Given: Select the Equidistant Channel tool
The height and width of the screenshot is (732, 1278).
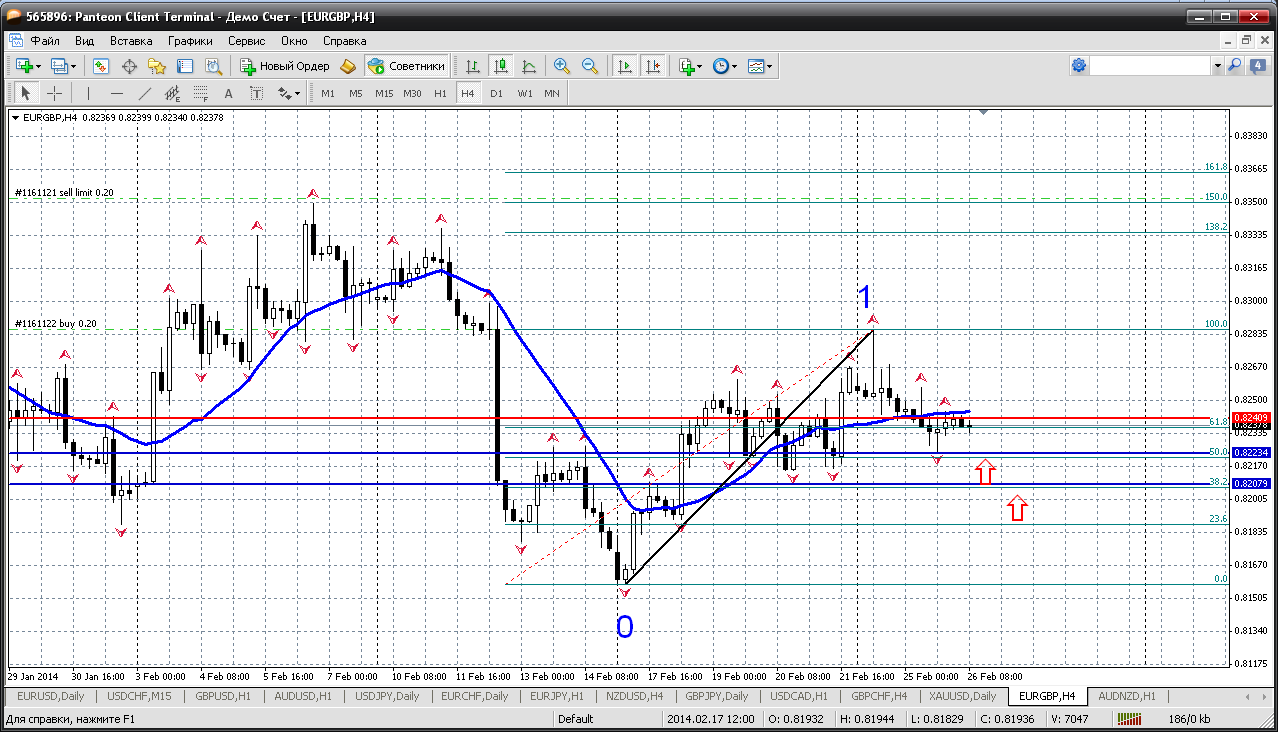Looking at the screenshot, I should point(172,93).
